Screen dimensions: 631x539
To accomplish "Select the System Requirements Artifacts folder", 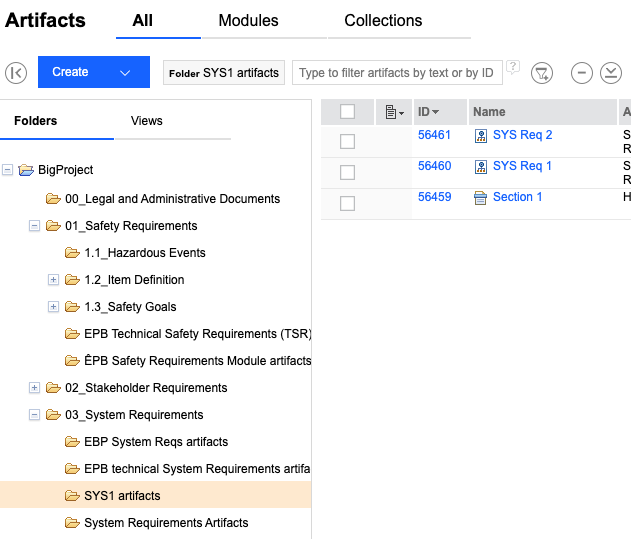I will 165,523.
